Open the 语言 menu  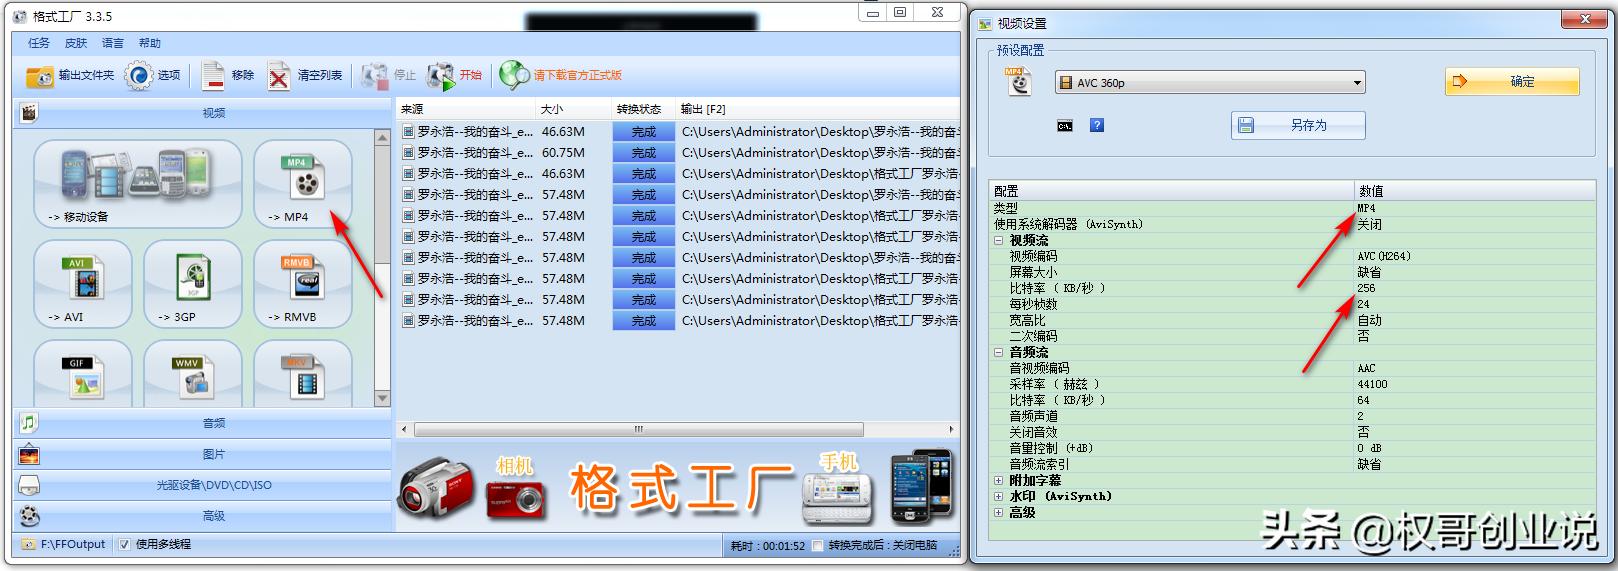(x=113, y=44)
